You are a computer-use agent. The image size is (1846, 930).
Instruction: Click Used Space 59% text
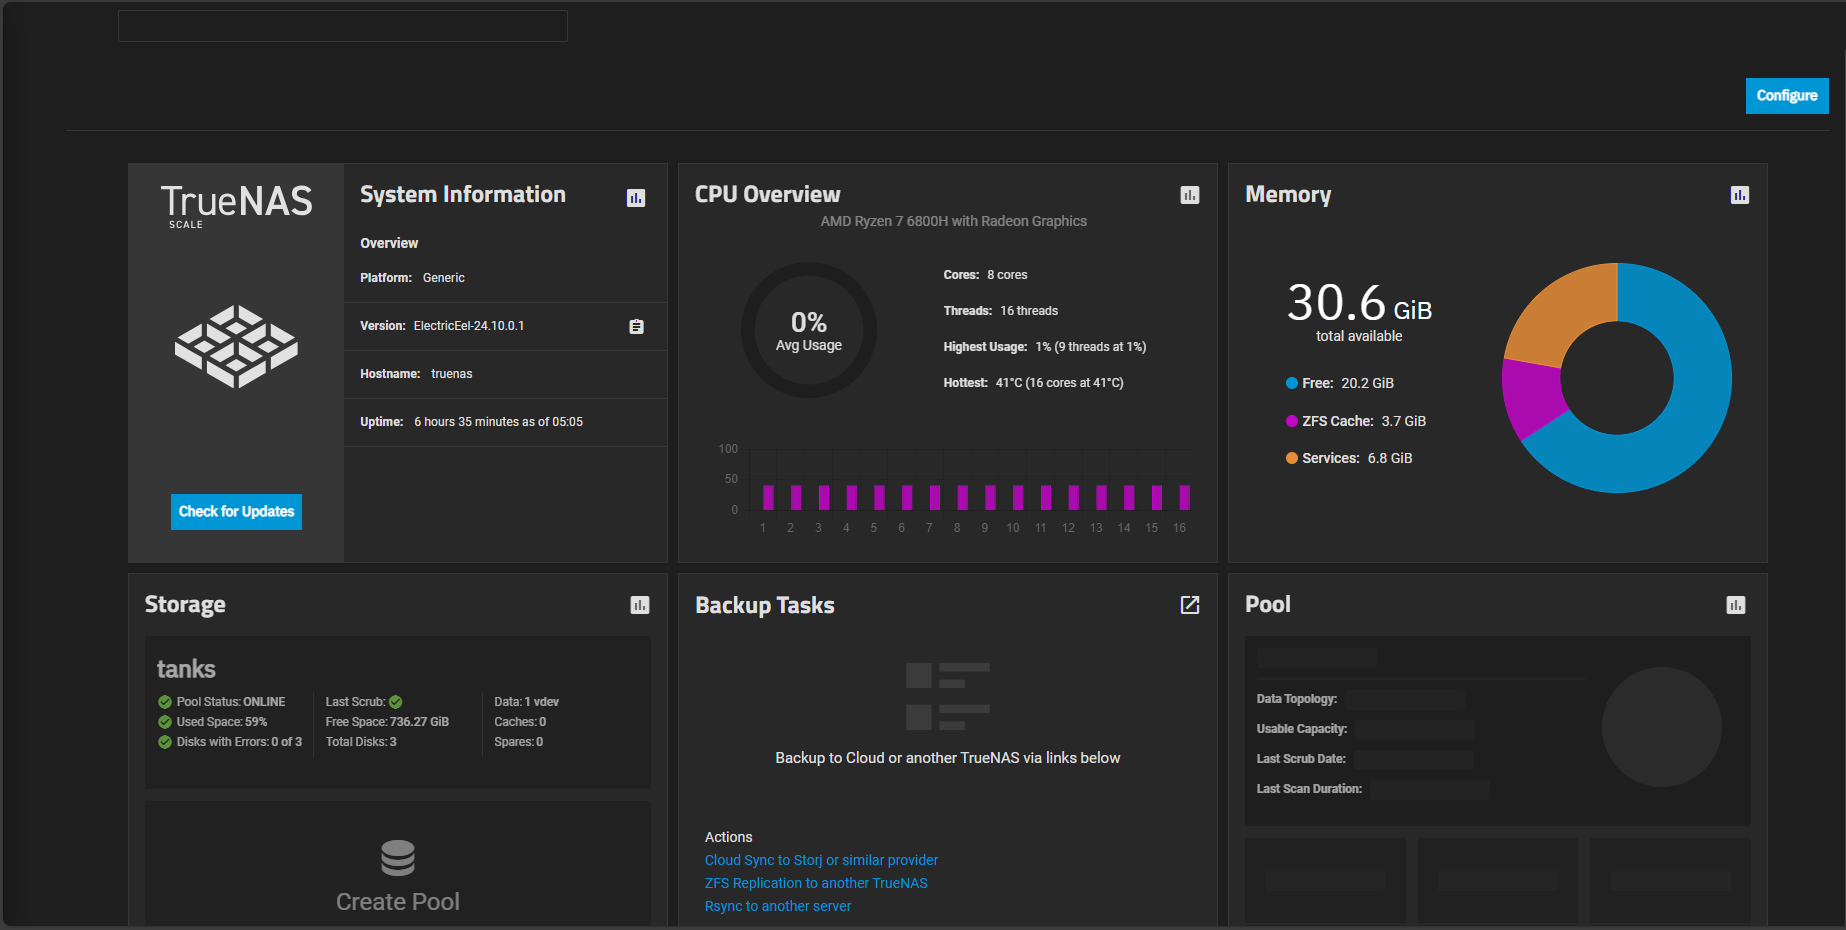click(x=222, y=722)
